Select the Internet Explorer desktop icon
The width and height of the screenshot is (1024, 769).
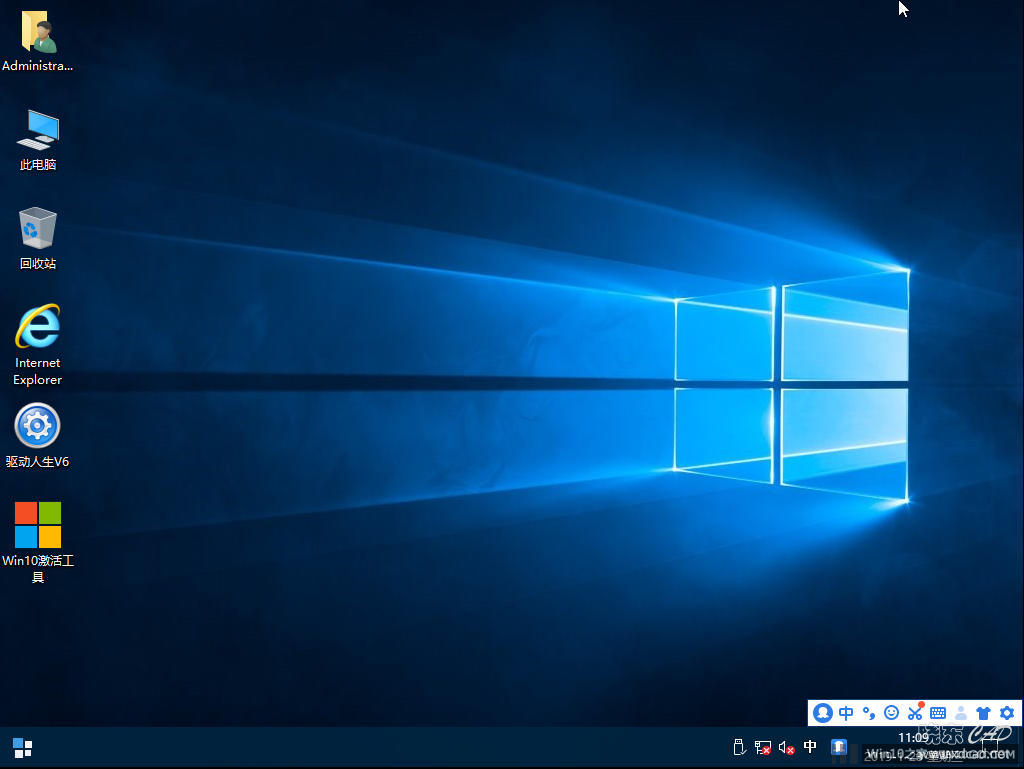37,345
